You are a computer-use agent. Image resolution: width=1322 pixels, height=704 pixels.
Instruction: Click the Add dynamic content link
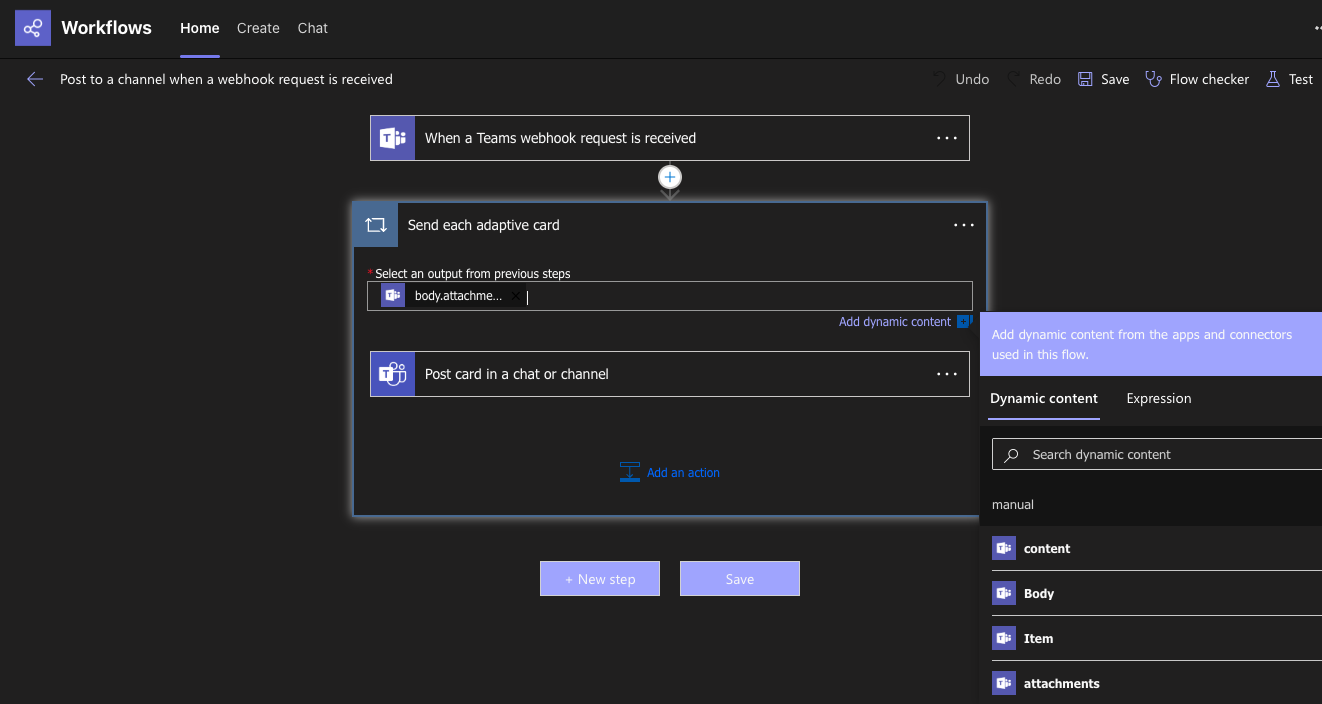click(895, 322)
